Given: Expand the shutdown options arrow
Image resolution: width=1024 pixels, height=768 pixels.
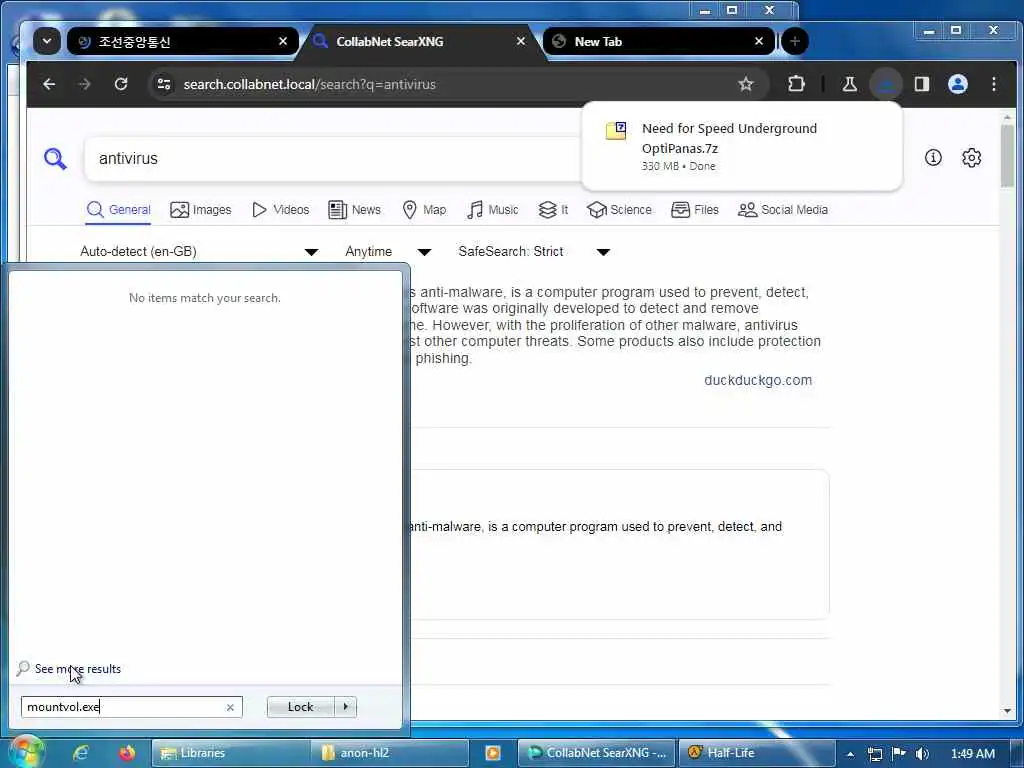Looking at the screenshot, I should click(345, 707).
